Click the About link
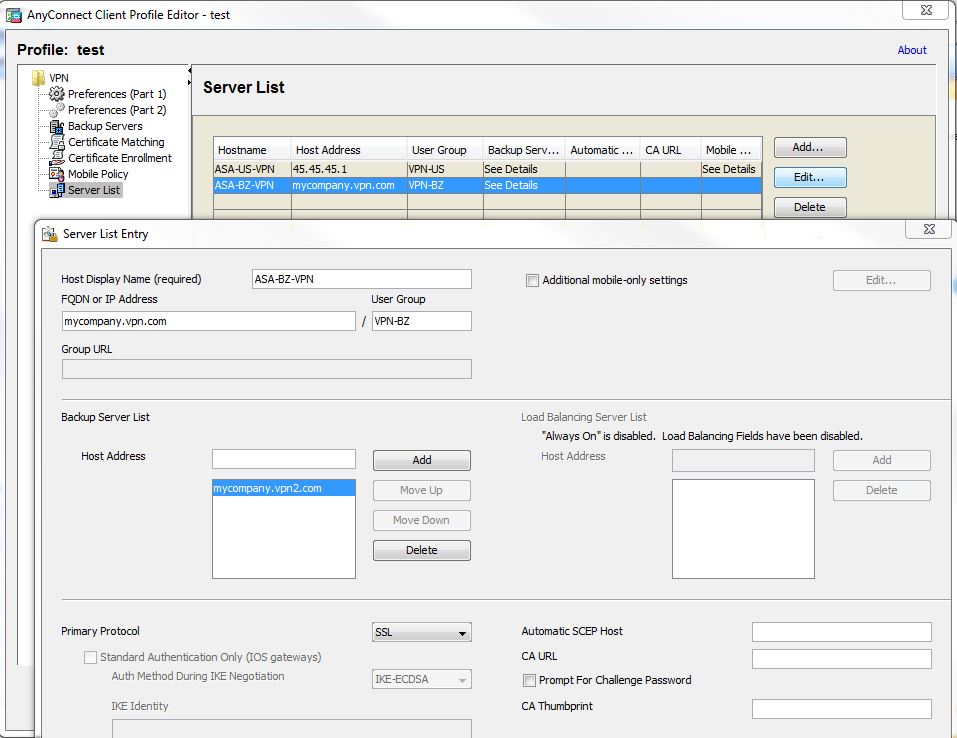The width and height of the screenshot is (957, 738). click(911, 50)
